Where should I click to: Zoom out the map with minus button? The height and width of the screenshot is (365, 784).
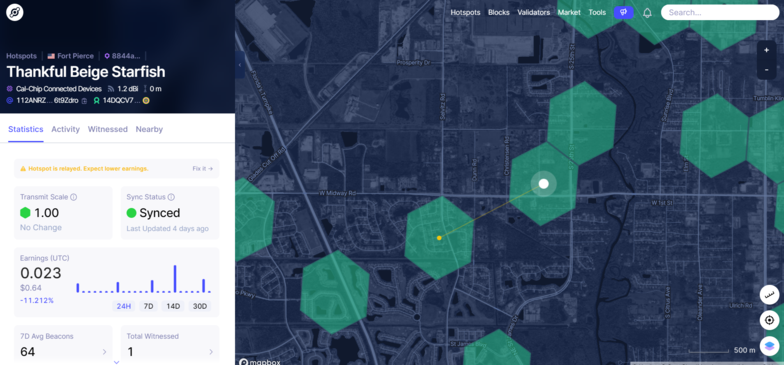pos(766,70)
